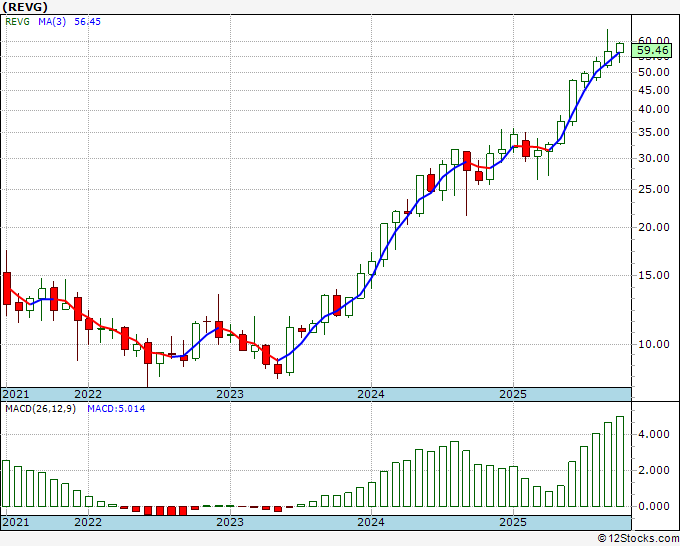The height and width of the screenshot is (546, 680).
Task: Click the (REVG) ticker title at top
Action: 26,6
